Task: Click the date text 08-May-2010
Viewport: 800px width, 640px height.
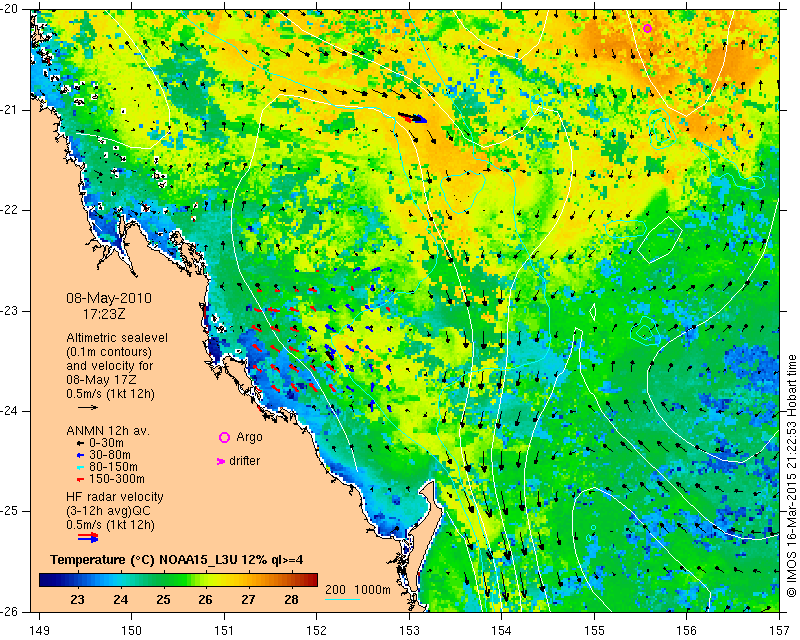Action: click(x=109, y=298)
